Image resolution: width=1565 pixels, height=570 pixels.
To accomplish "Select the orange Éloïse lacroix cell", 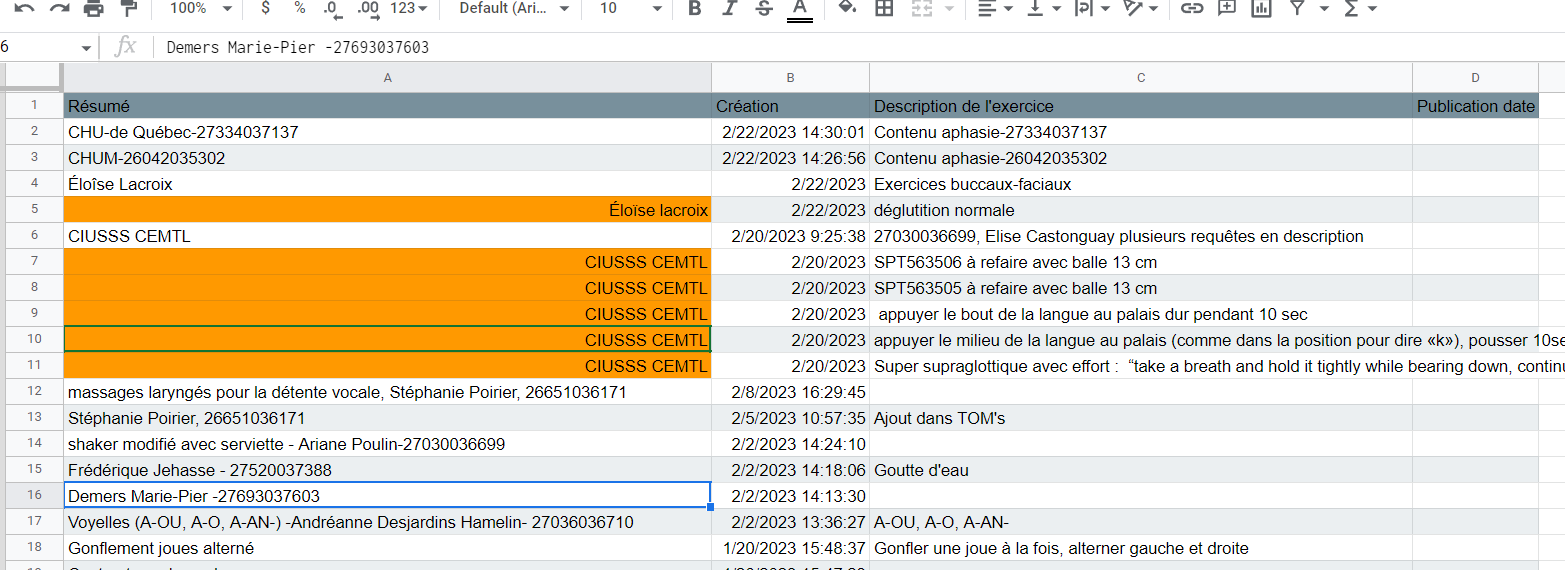I will 387,210.
